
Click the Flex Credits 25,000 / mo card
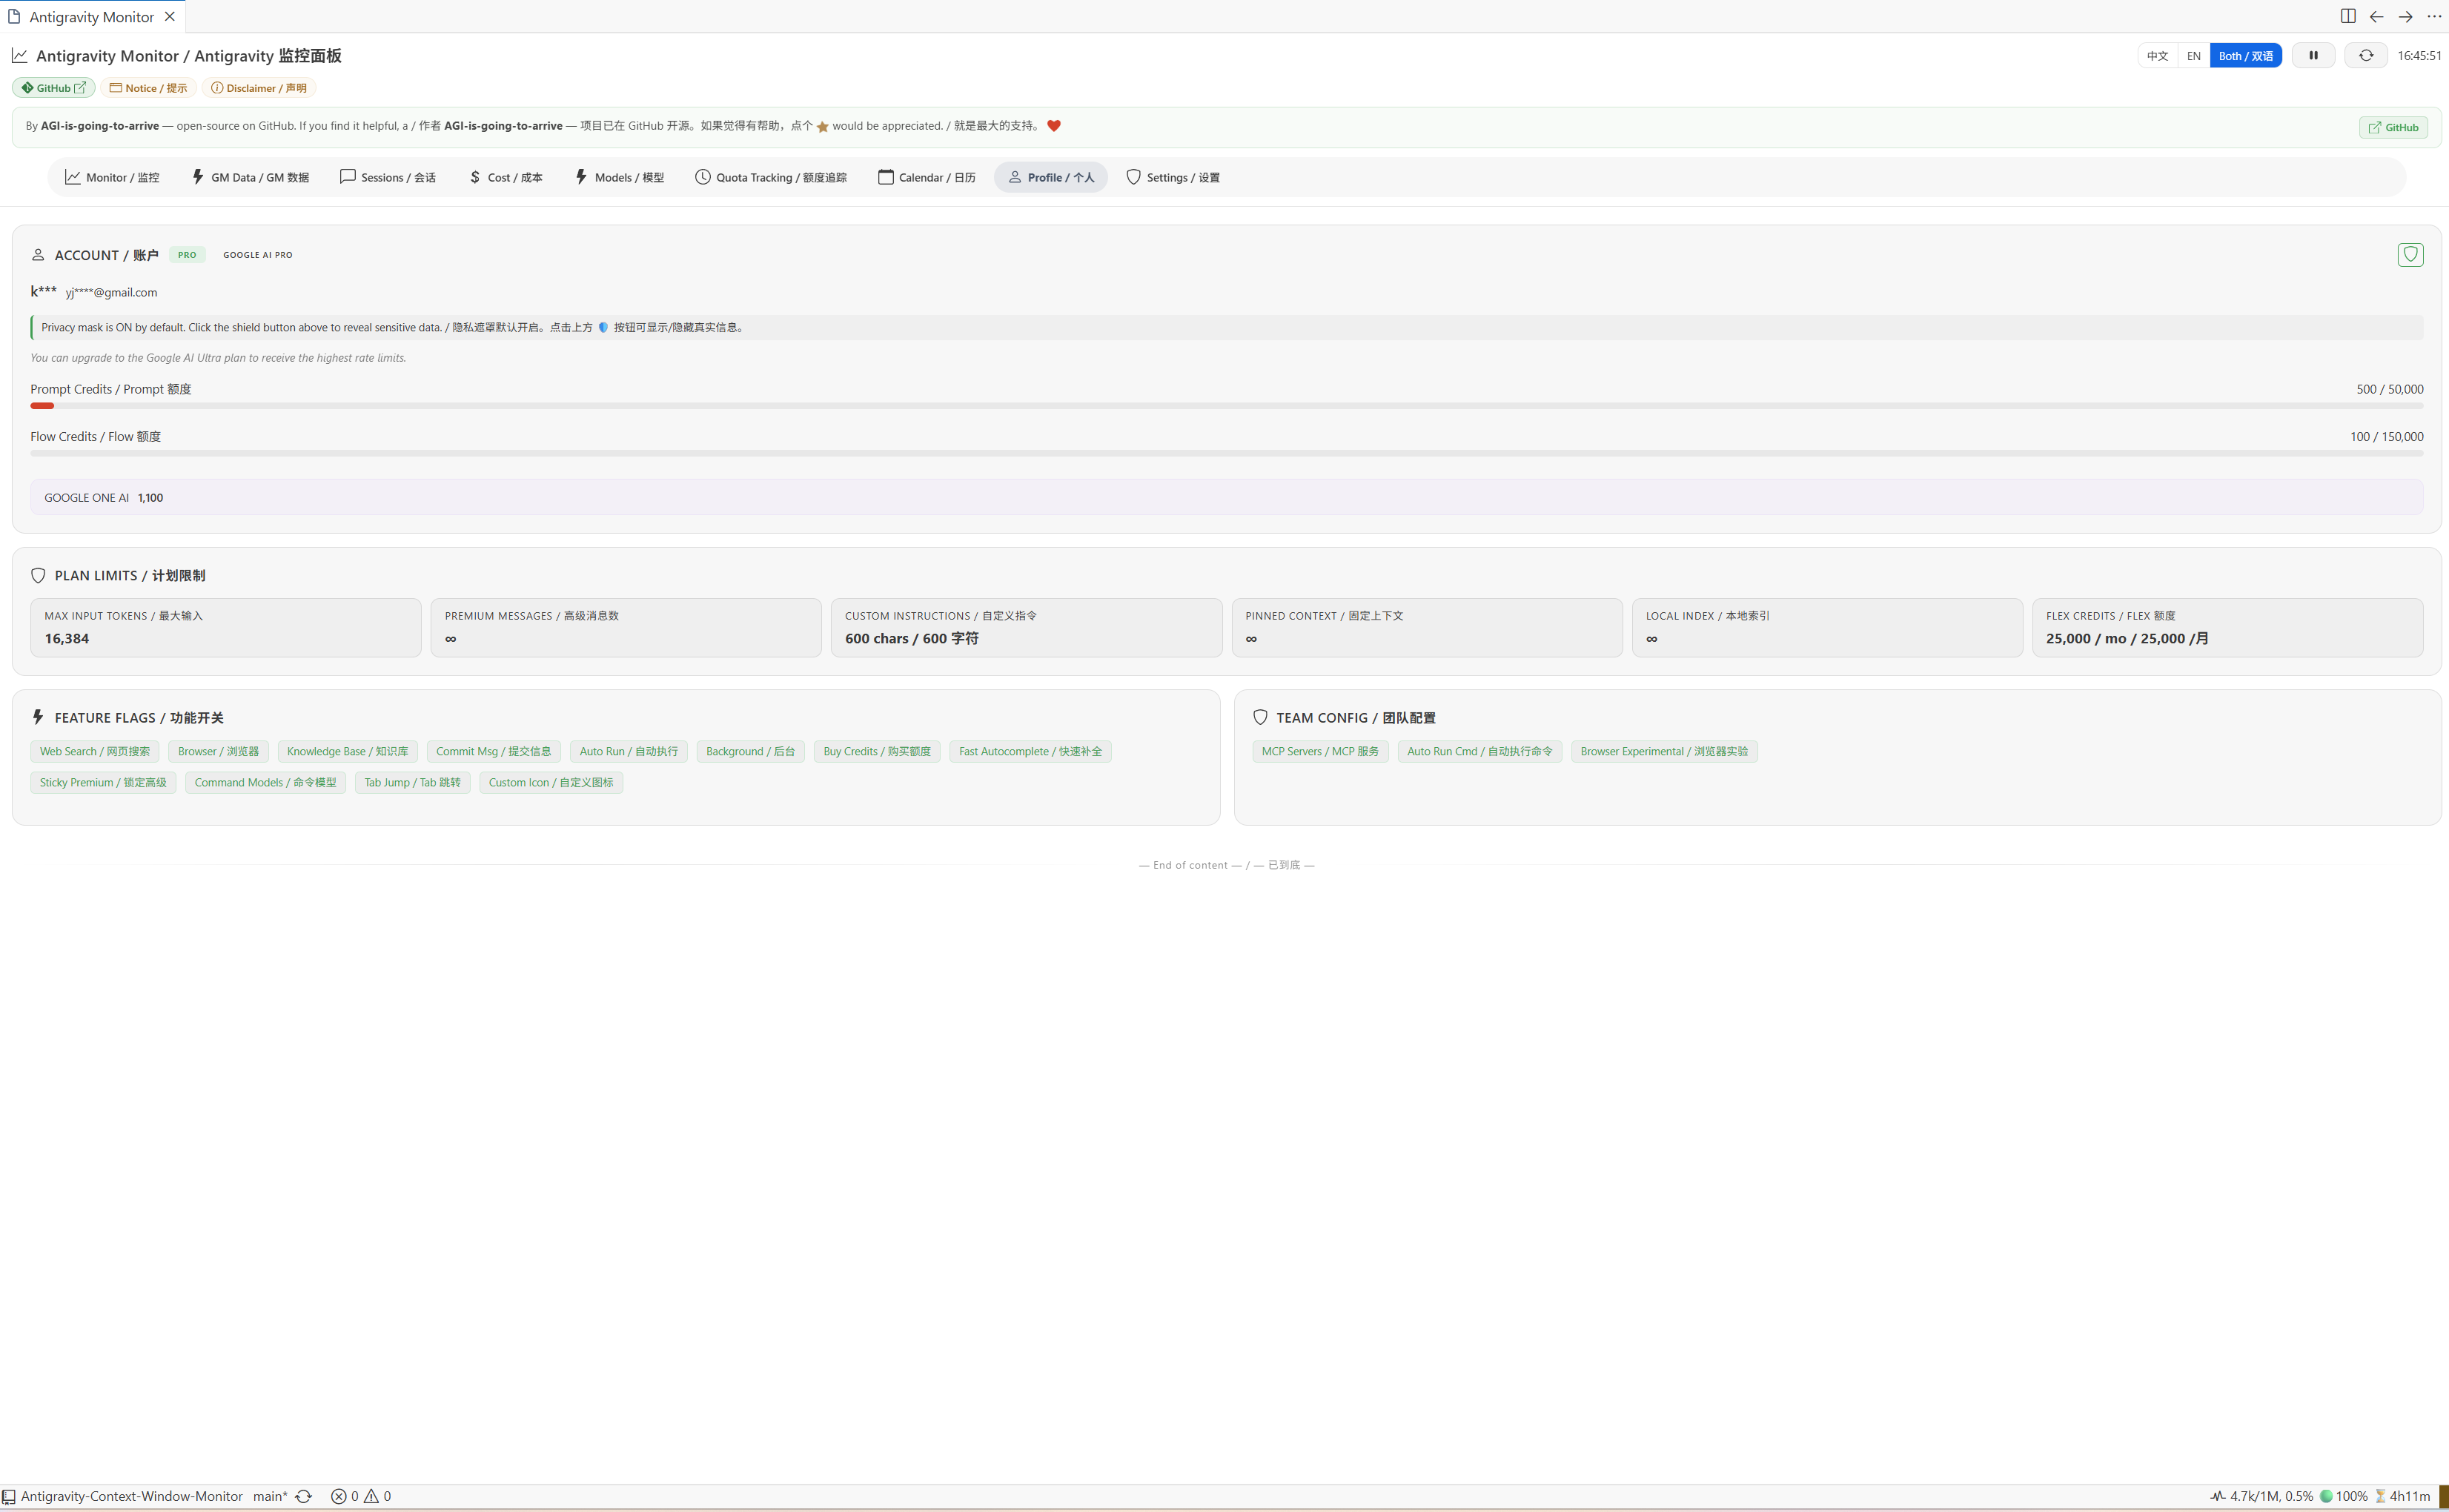2227,628
